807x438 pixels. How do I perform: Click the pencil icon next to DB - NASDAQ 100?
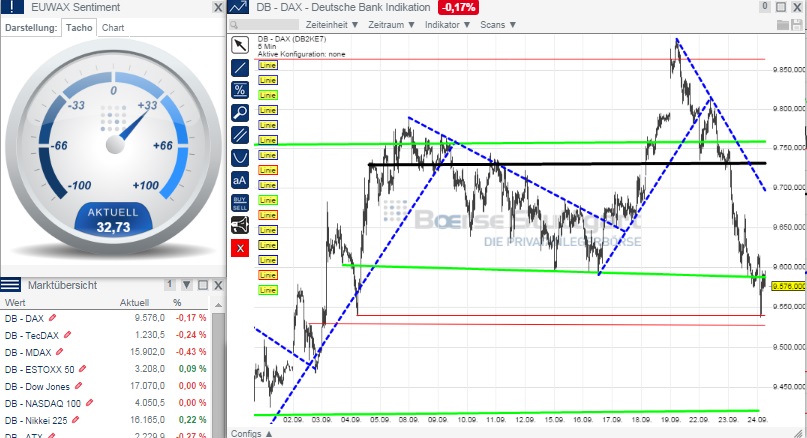90,403
